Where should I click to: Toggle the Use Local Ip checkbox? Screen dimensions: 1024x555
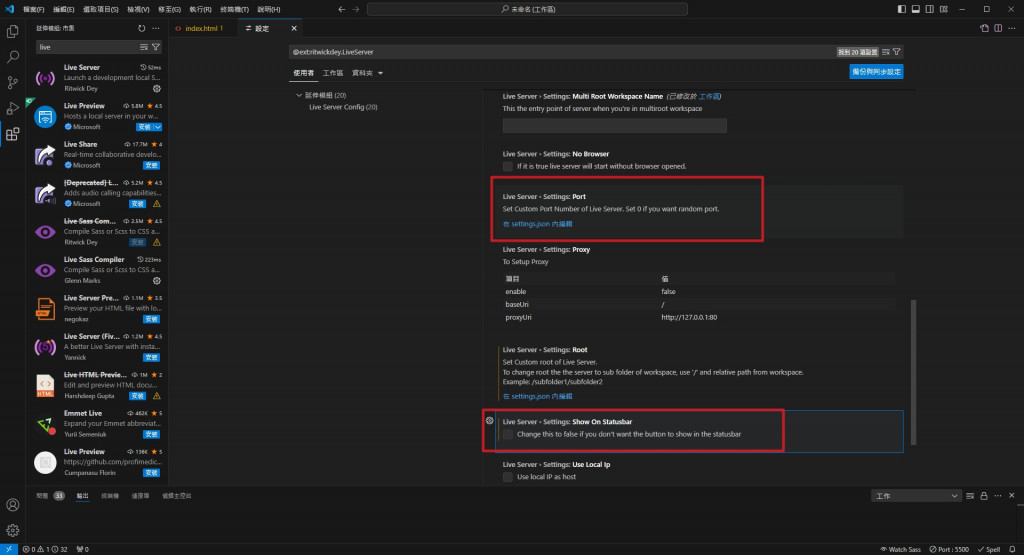(x=507, y=477)
